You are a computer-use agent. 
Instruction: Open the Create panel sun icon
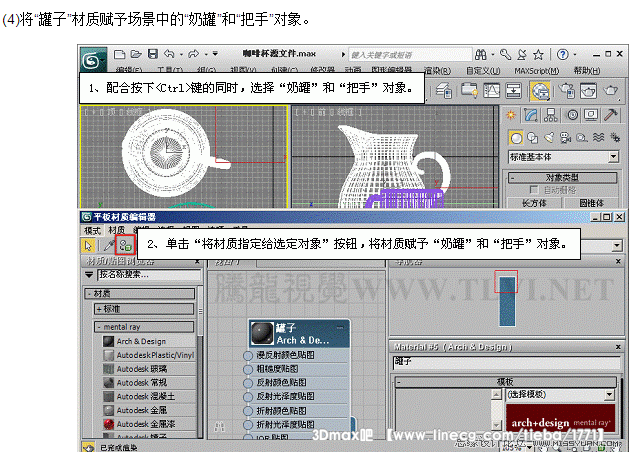pos(511,115)
